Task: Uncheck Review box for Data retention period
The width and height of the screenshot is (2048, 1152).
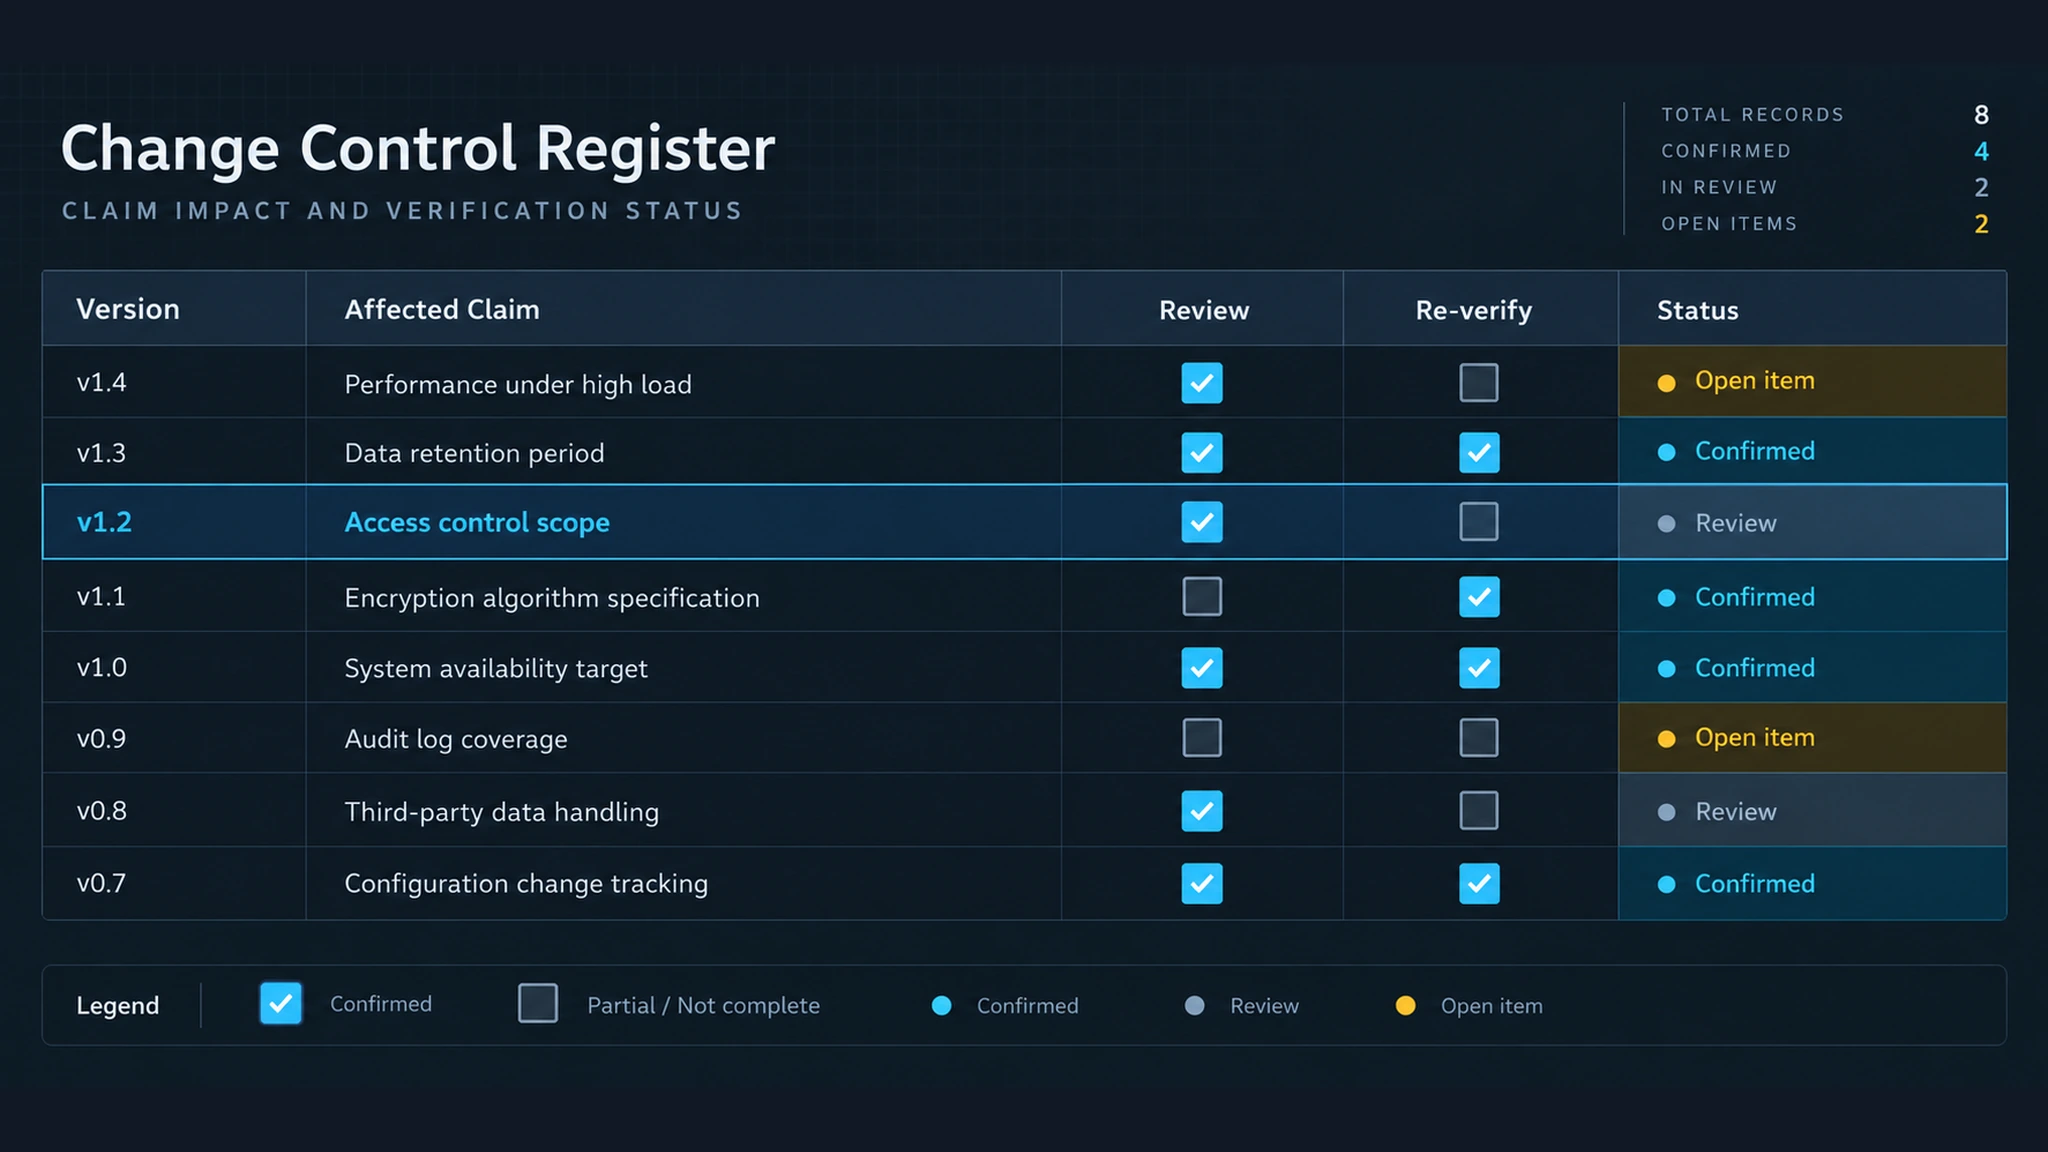Action: (1201, 452)
